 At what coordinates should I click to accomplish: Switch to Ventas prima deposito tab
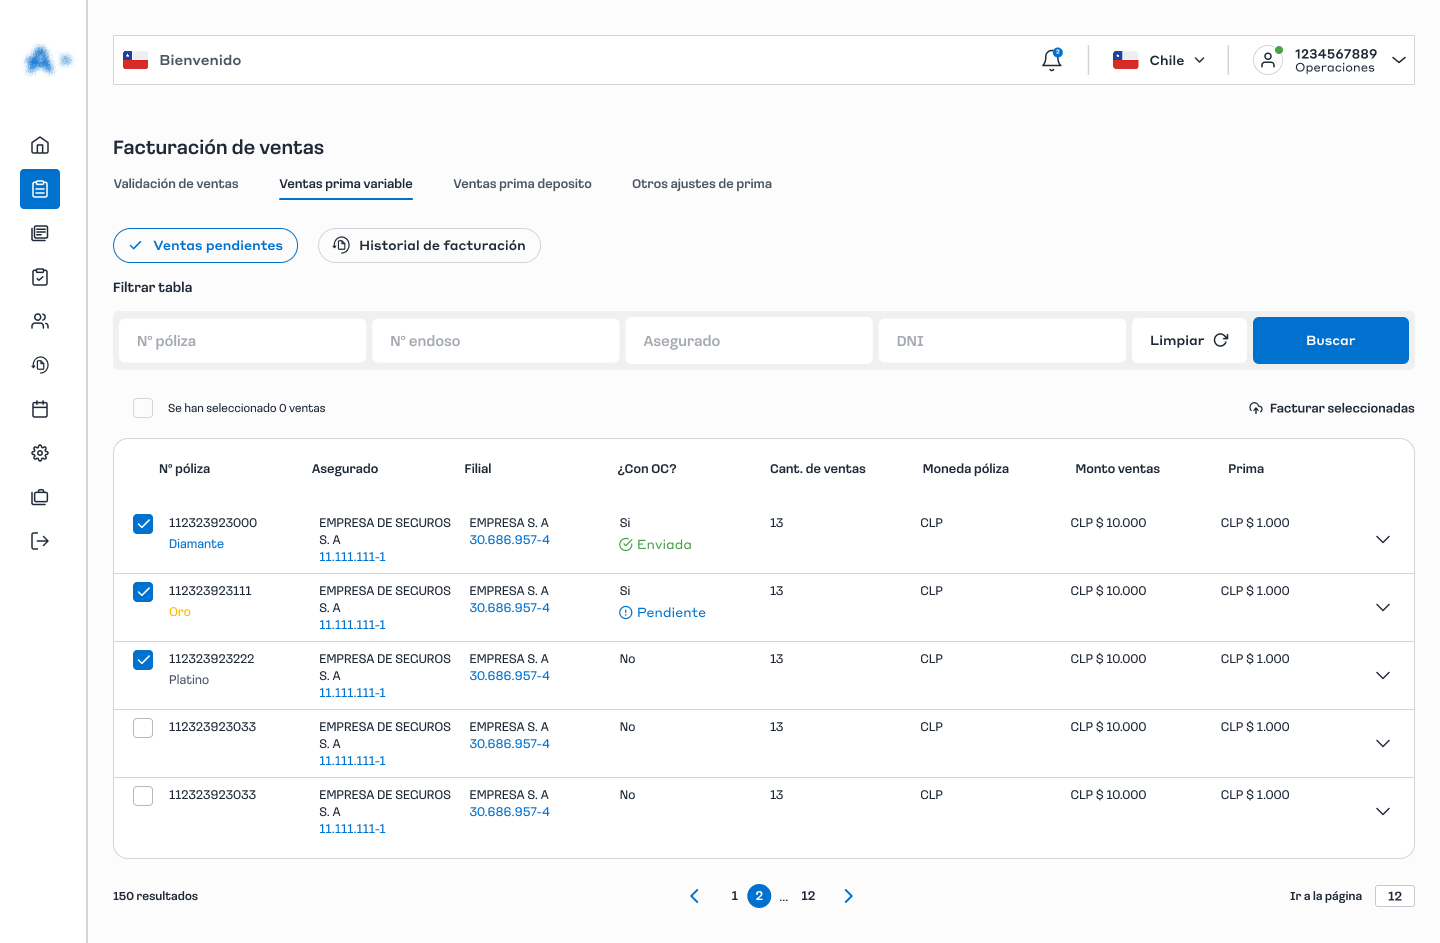coord(522,184)
